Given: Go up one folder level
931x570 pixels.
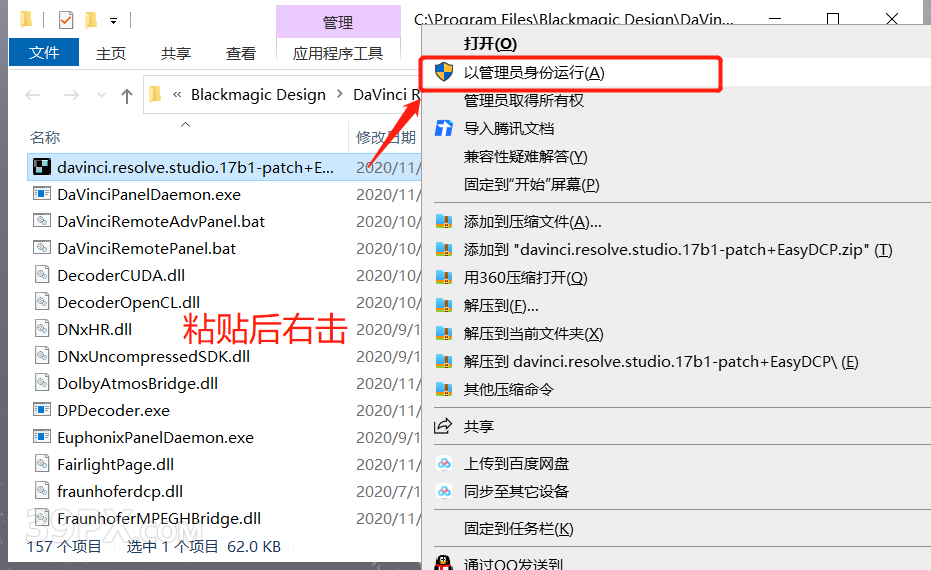Looking at the screenshot, I should (126, 95).
